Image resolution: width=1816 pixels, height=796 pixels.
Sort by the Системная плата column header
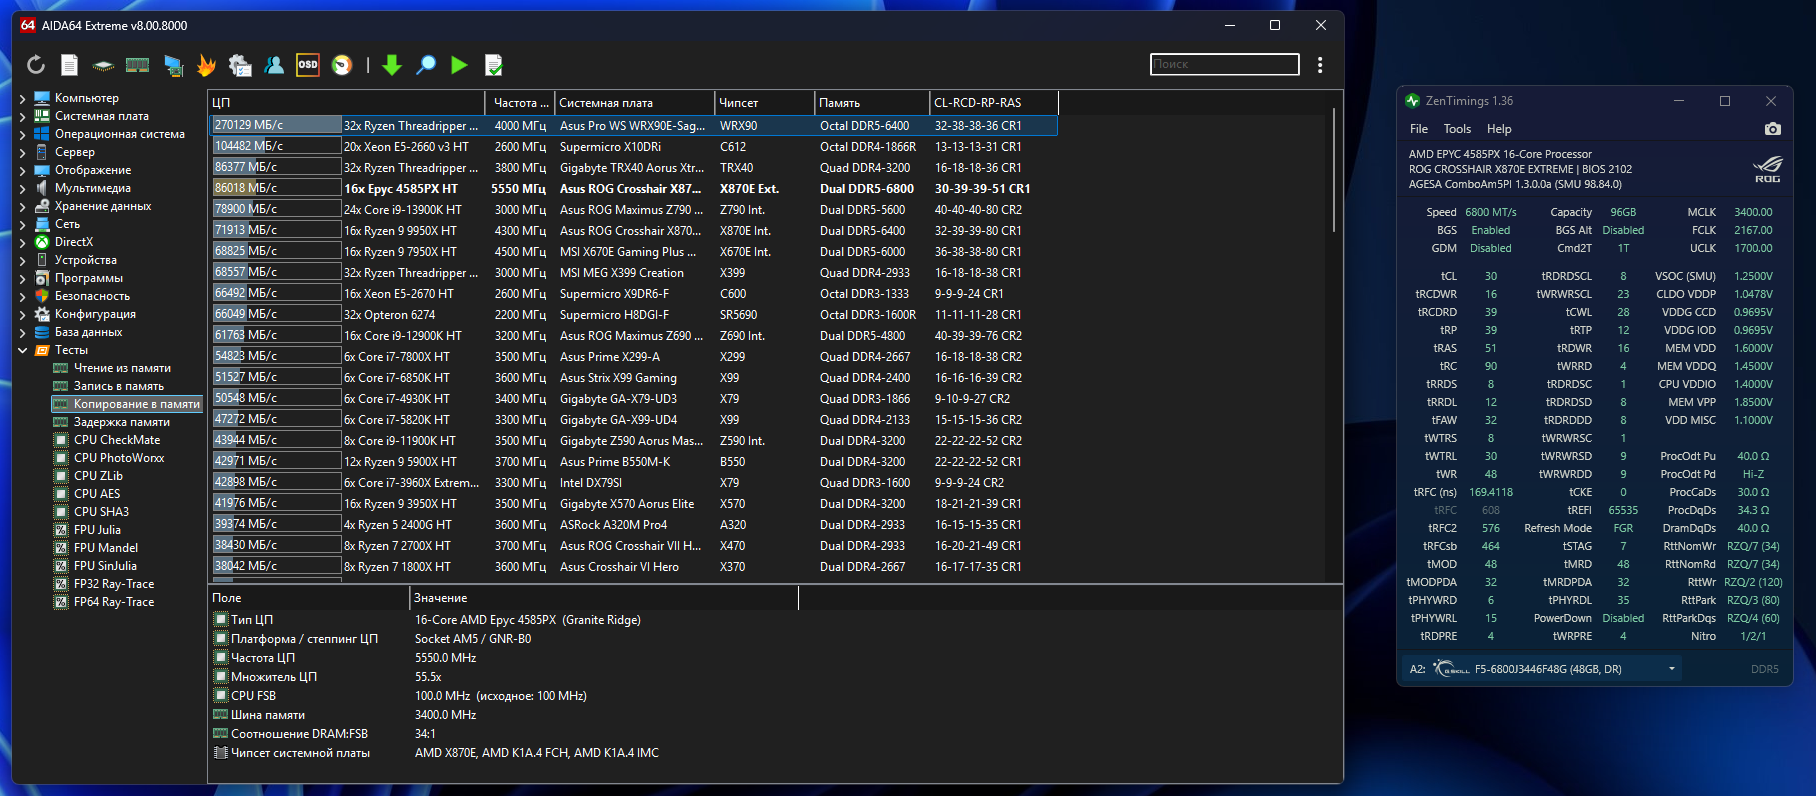[635, 102]
